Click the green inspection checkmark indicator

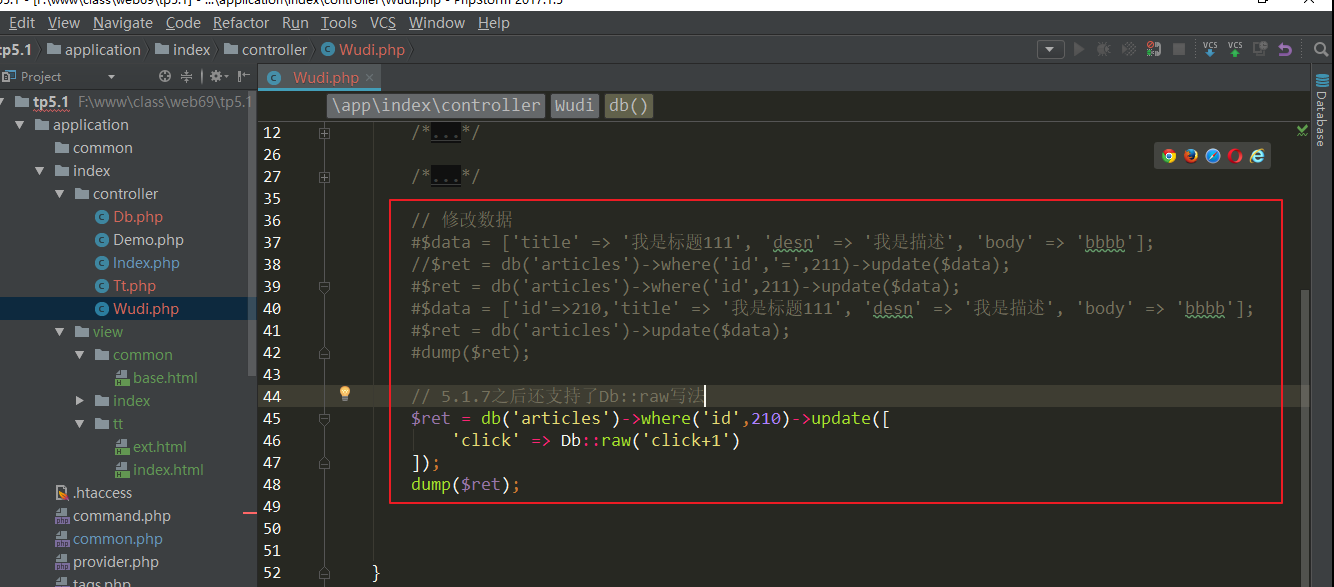point(1302,131)
